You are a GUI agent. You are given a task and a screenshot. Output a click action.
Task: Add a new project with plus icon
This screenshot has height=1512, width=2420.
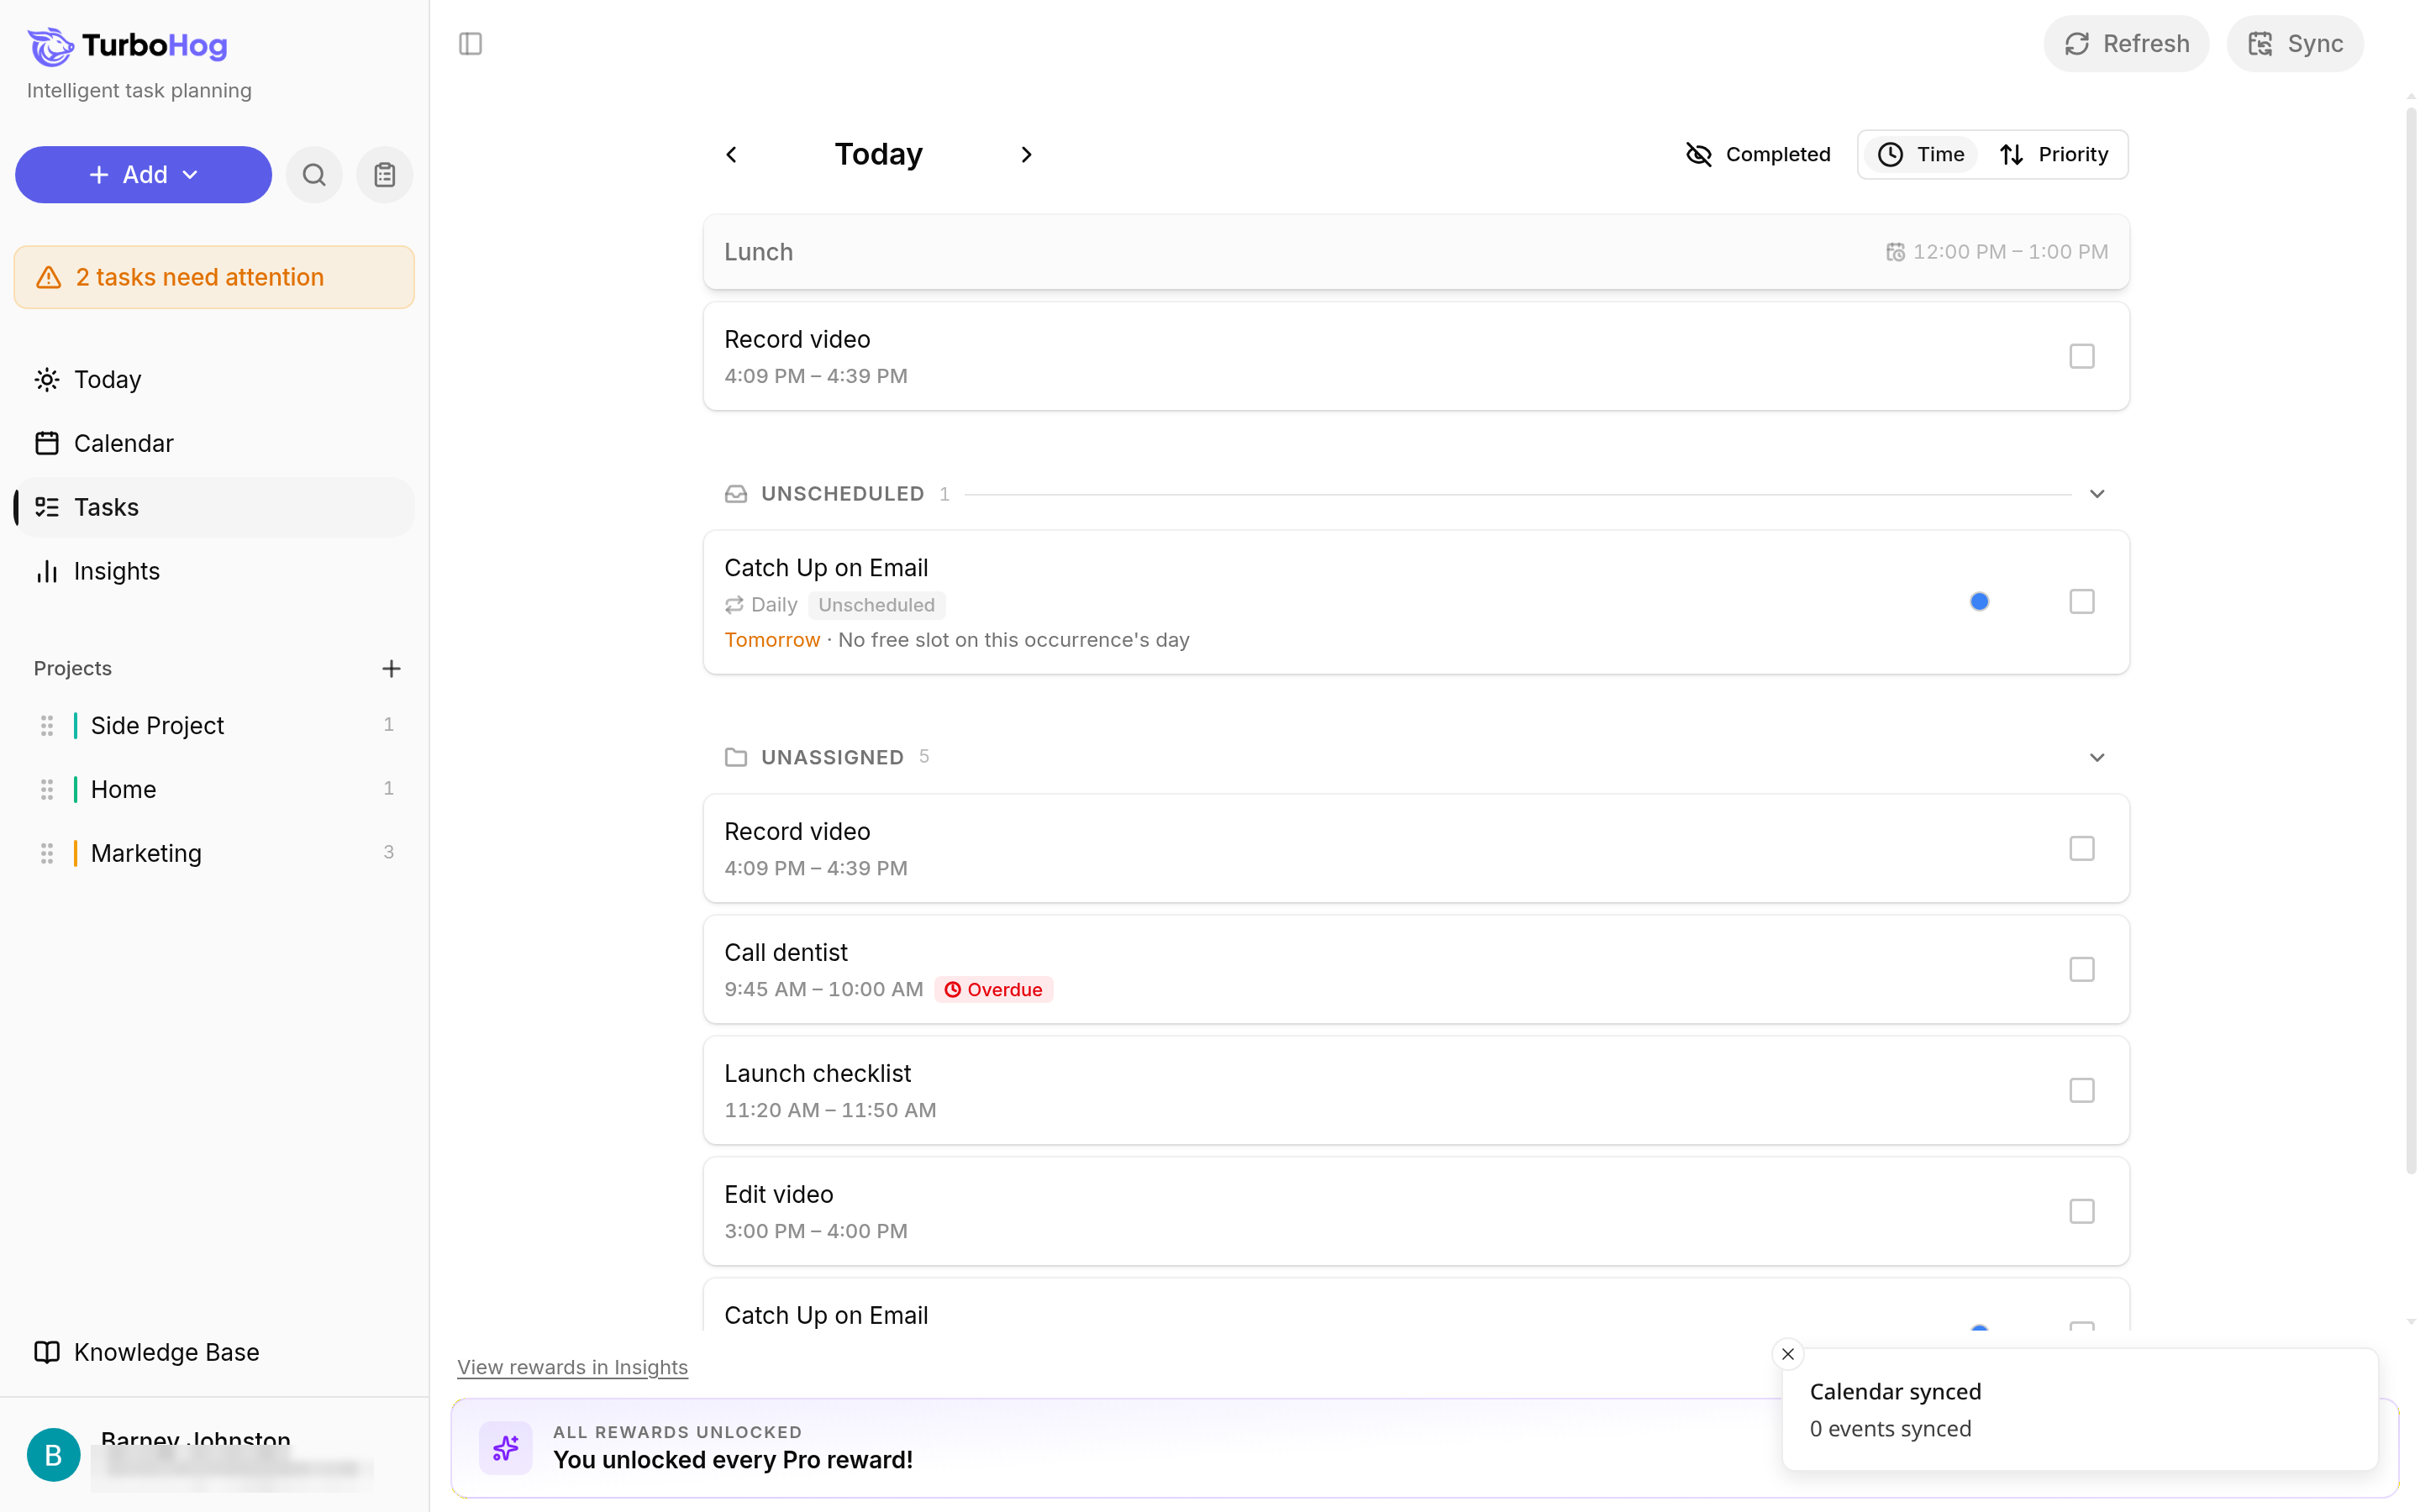tap(391, 668)
